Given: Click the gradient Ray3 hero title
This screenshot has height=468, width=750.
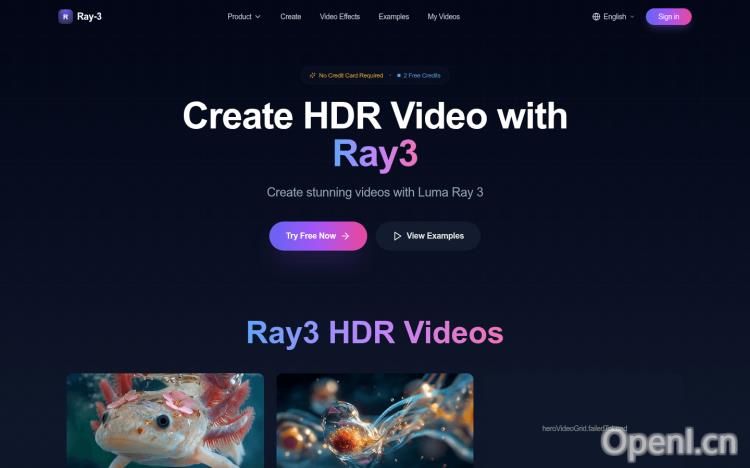Looking at the screenshot, I should click(x=375, y=155).
